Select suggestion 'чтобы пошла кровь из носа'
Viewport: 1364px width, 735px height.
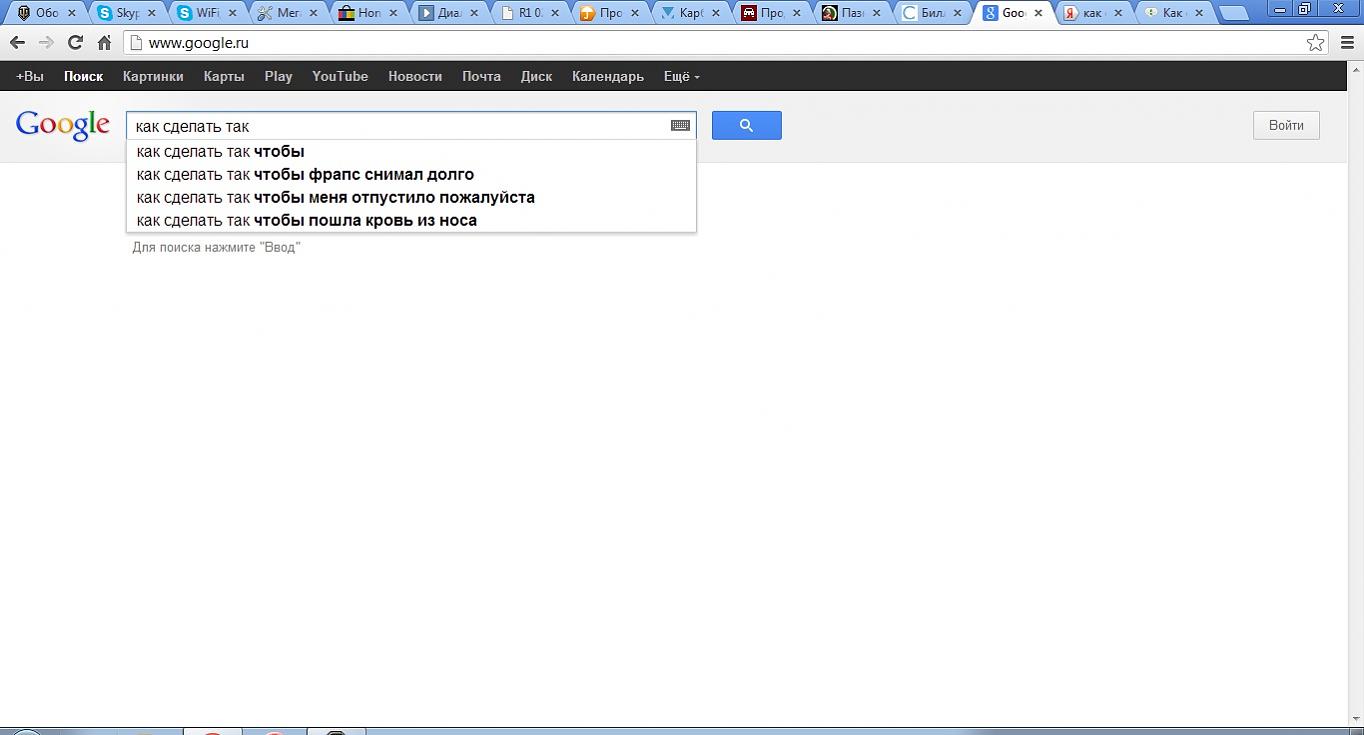tap(411, 221)
